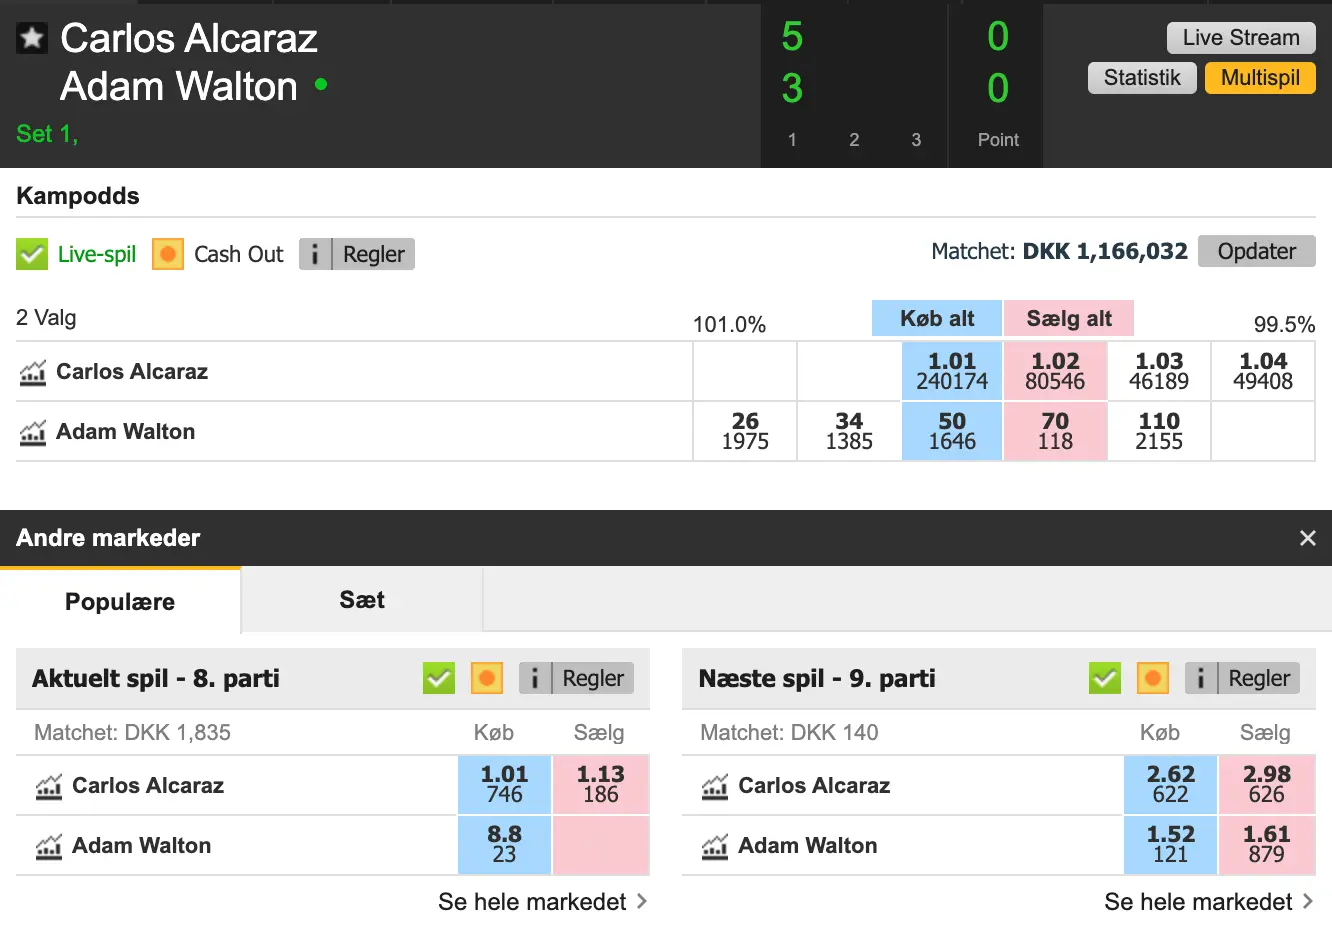Select the Populære tab

(x=120, y=602)
